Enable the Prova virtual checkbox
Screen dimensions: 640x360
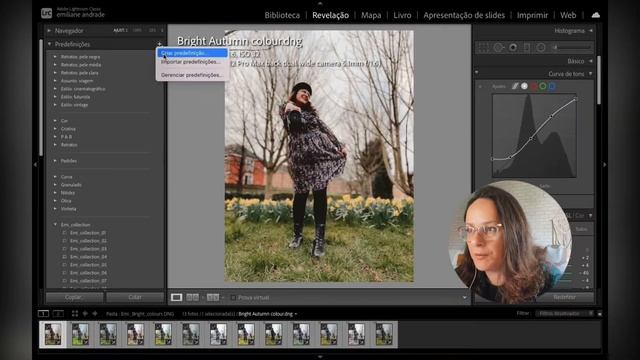pos(233,298)
